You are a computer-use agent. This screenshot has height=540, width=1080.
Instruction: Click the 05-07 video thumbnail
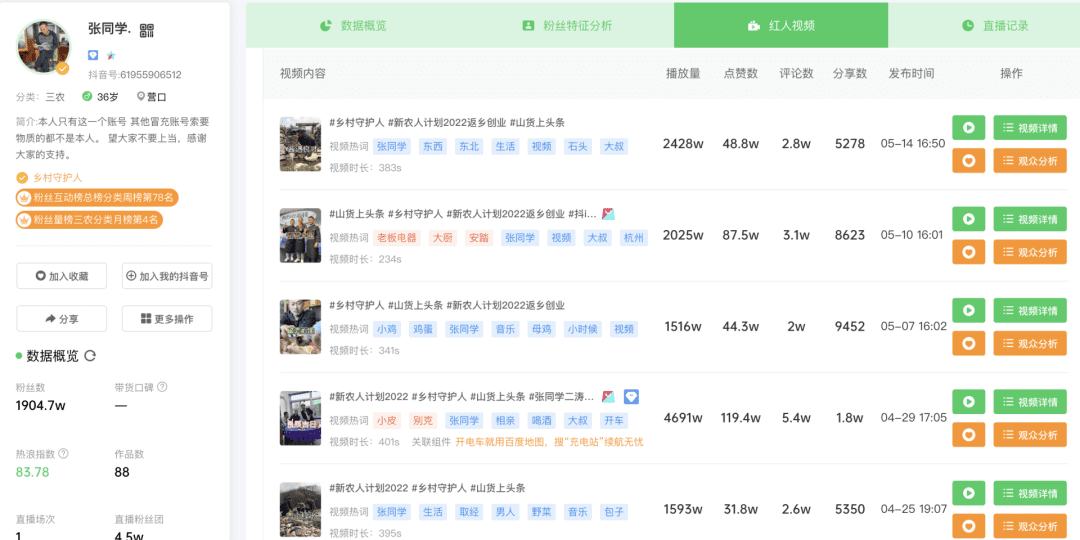click(x=300, y=326)
